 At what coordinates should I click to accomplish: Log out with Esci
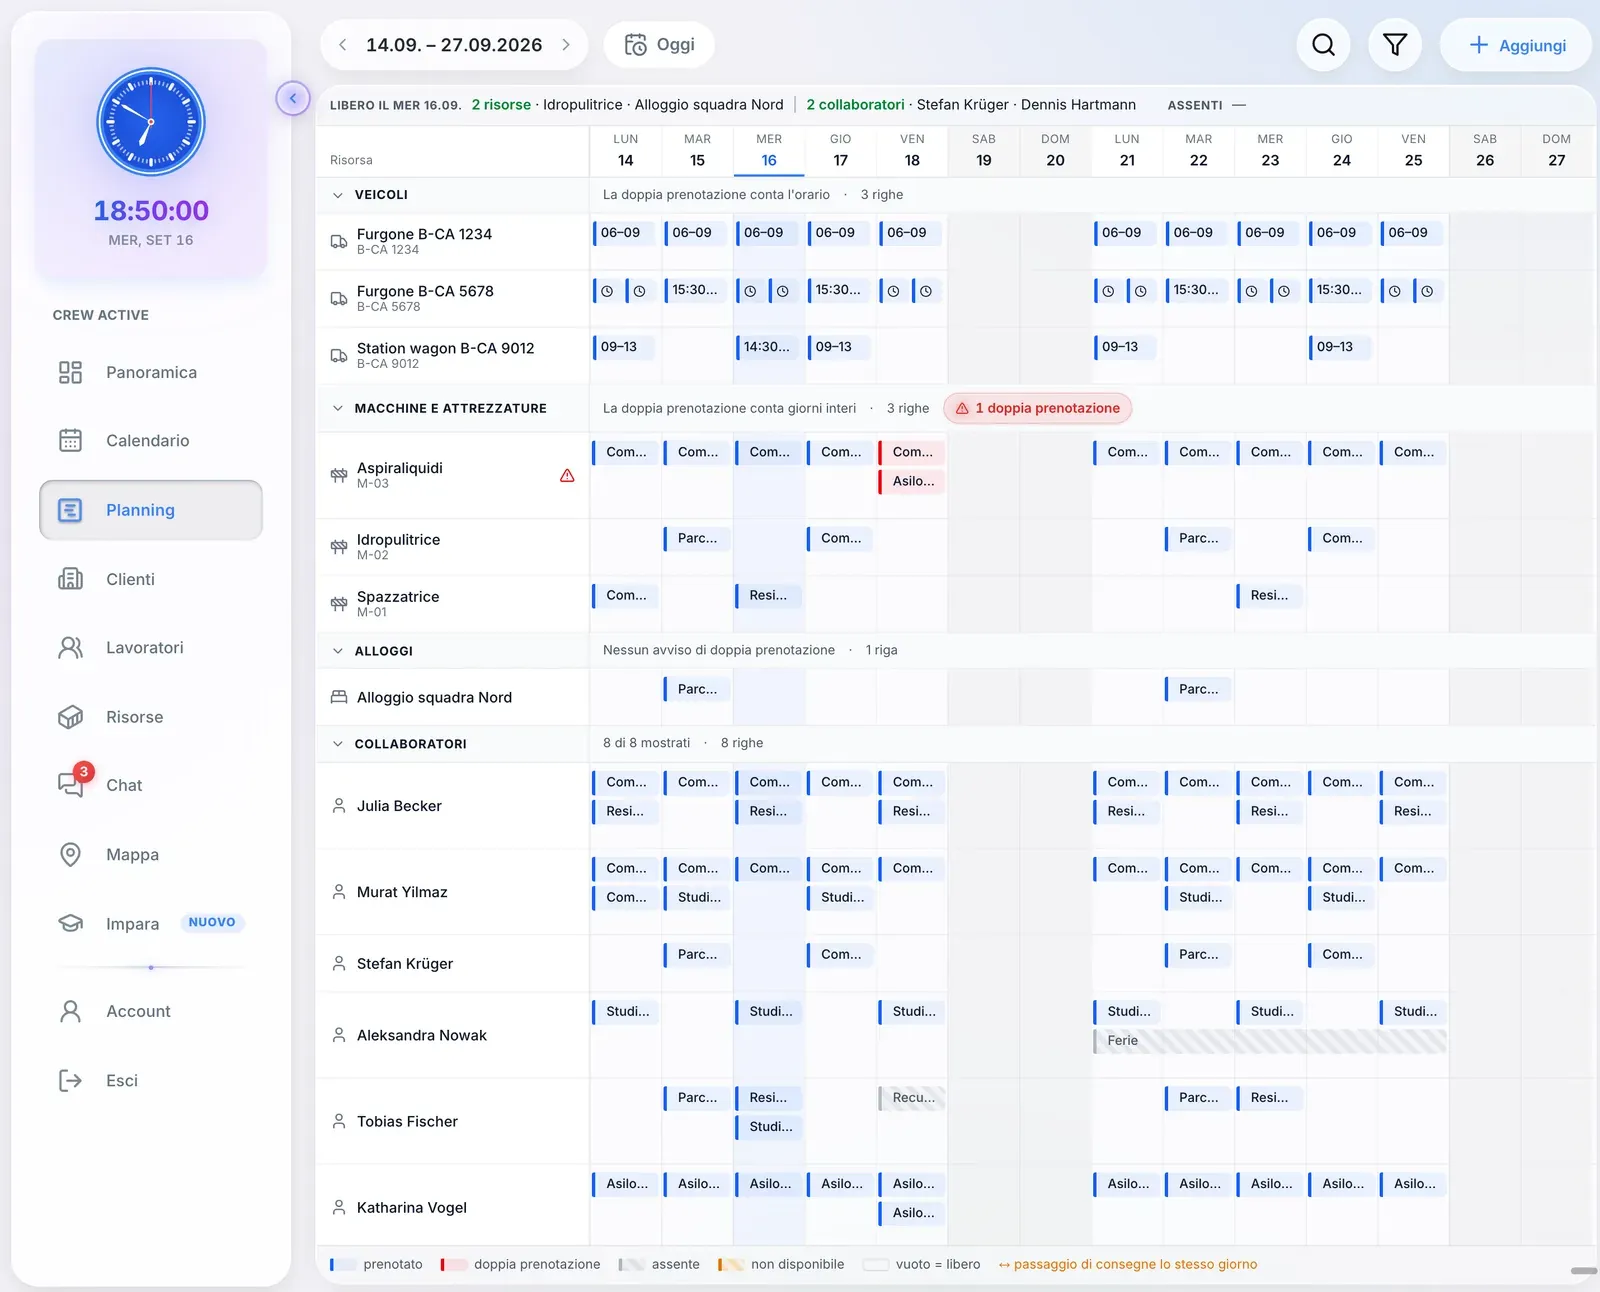click(x=151, y=1080)
